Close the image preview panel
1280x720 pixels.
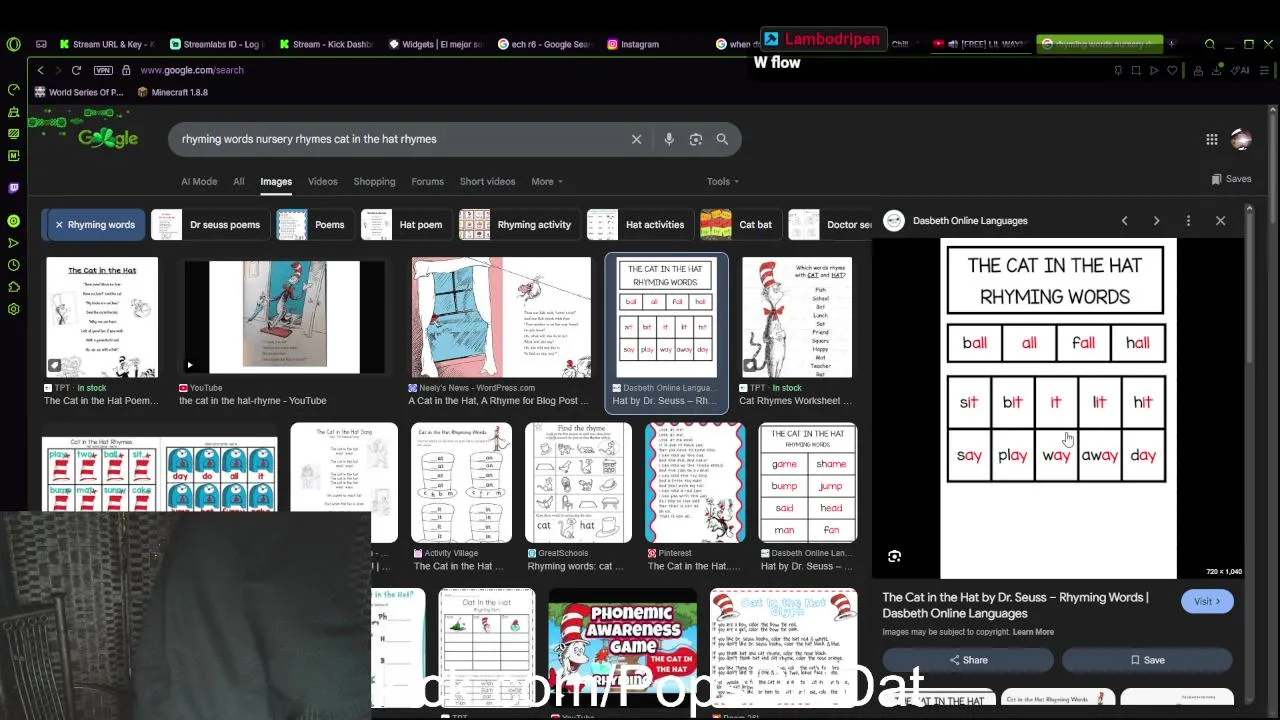coord(1220,221)
